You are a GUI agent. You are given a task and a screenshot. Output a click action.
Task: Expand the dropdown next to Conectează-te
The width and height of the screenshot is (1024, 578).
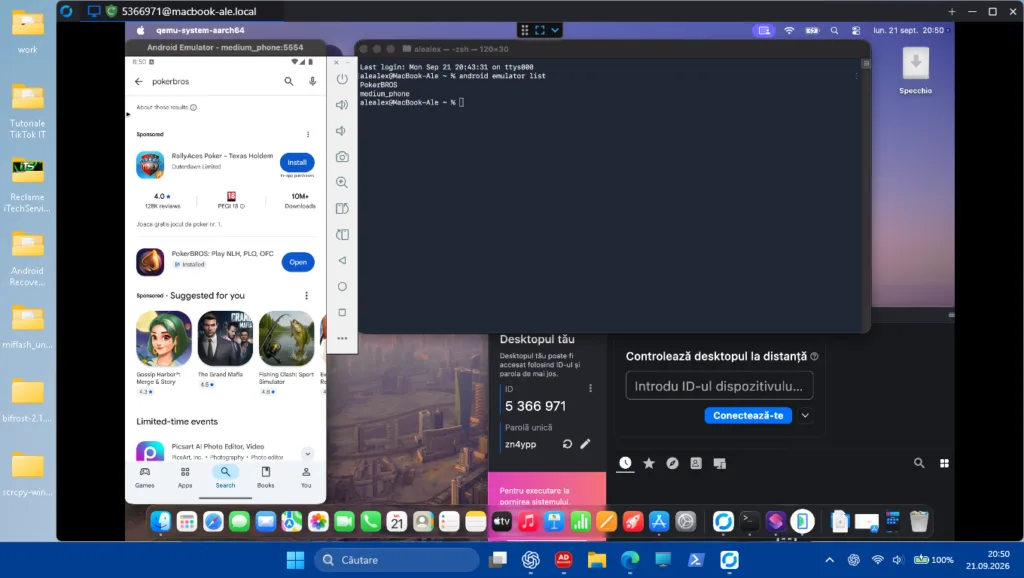[x=805, y=415]
